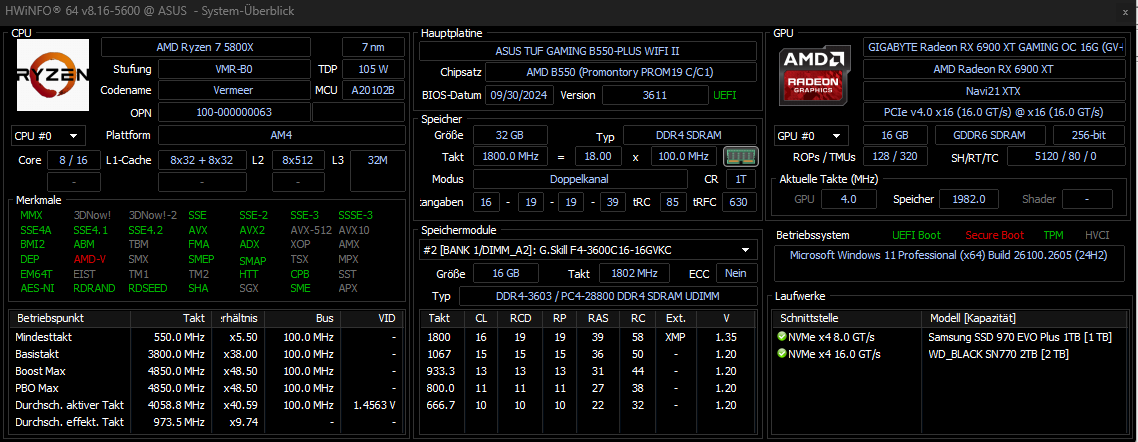
Task: Click the ROPs / TMUs value 128 / 320
Action: pyautogui.click(x=895, y=157)
